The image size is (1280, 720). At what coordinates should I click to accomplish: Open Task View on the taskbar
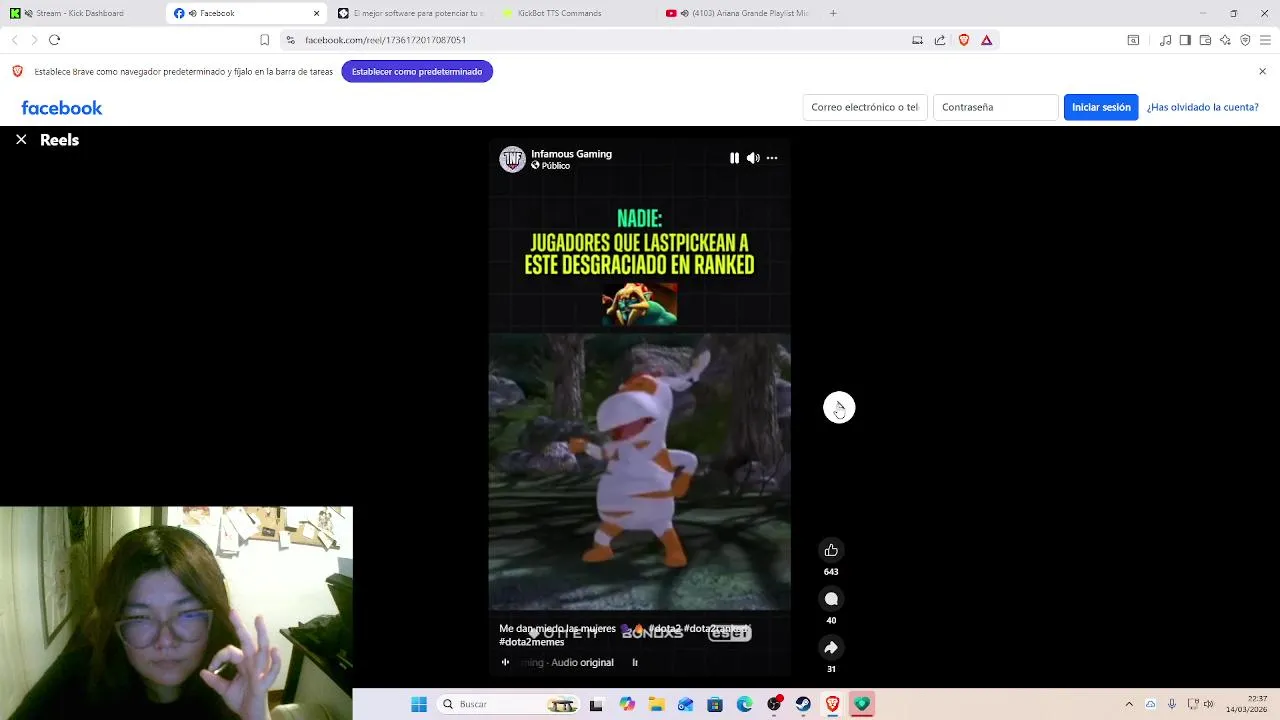point(596,704)
